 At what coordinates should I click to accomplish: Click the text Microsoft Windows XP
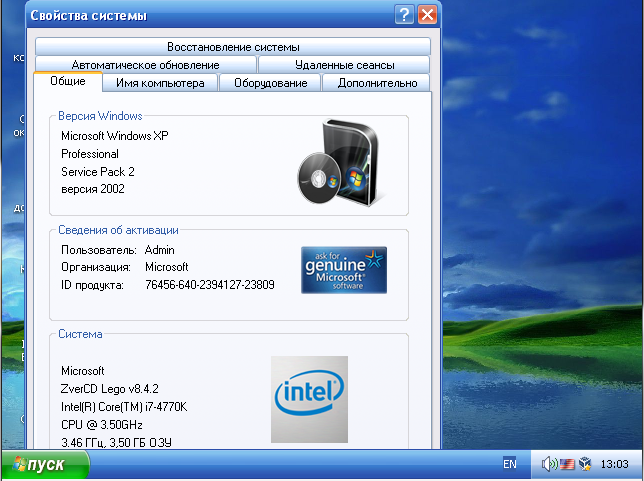115,136
